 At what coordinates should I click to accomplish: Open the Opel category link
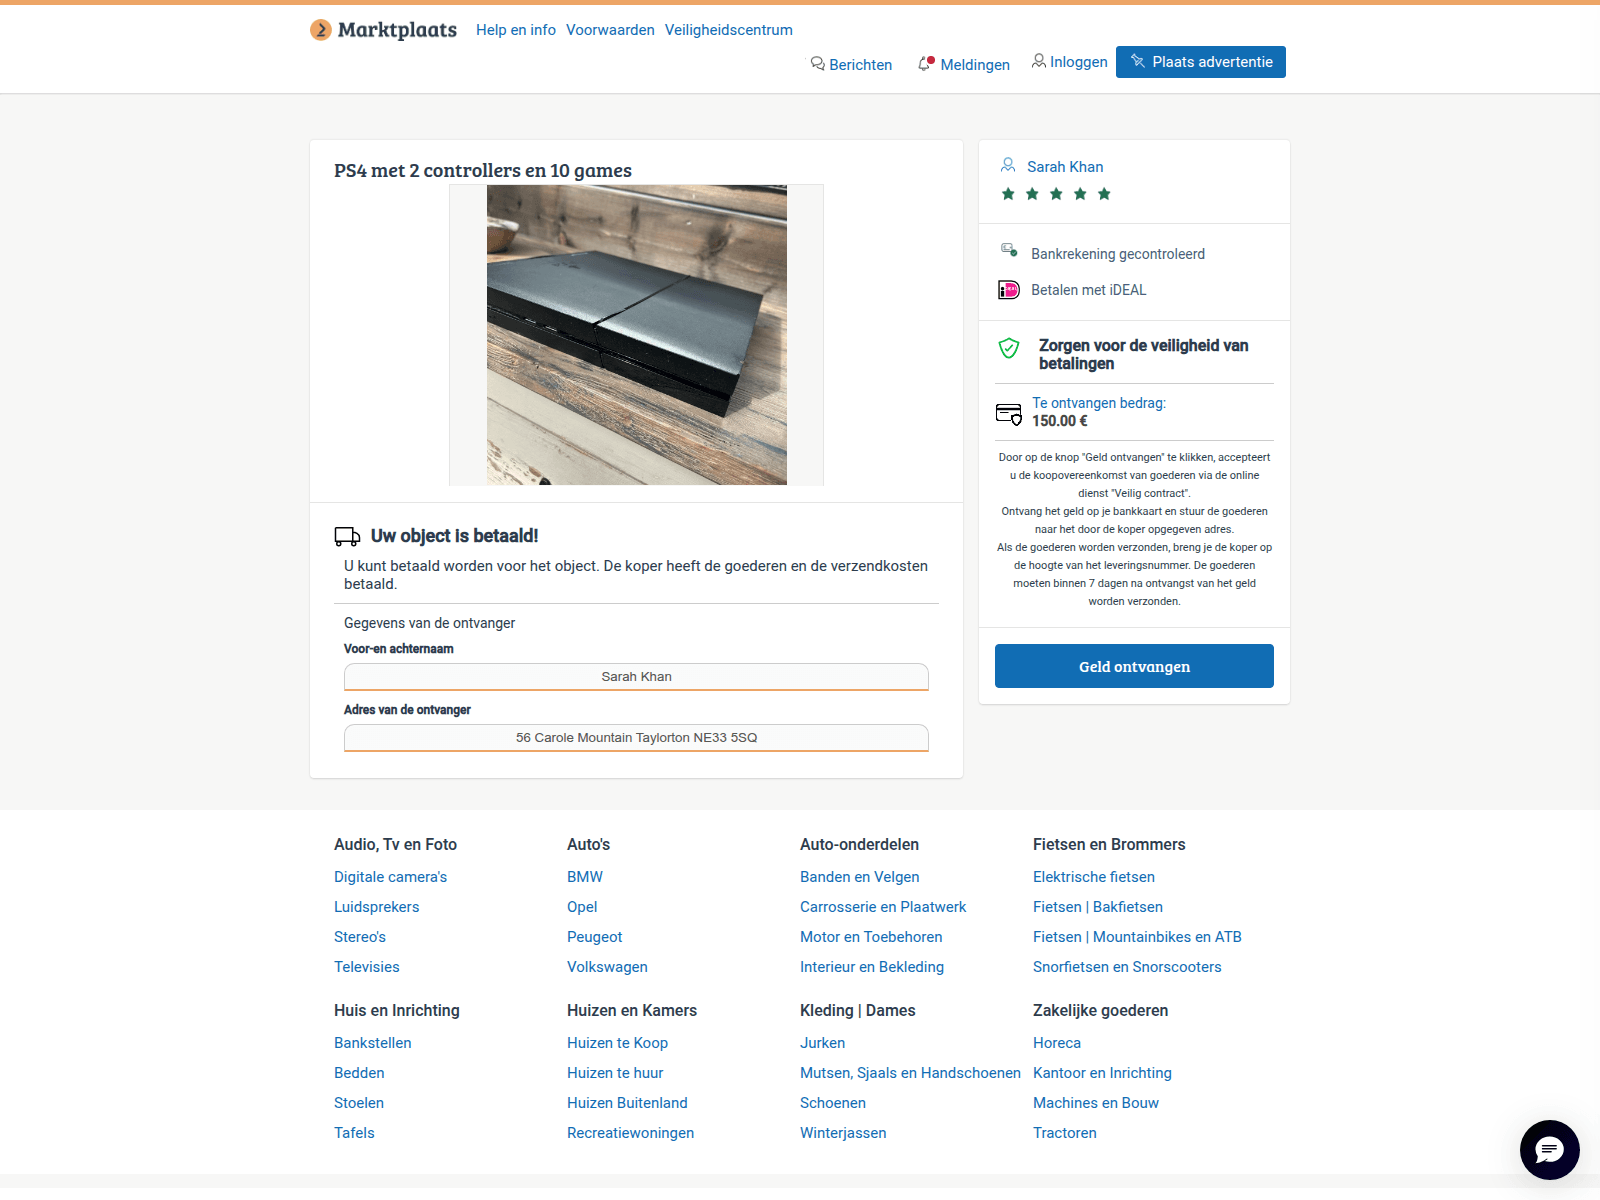click(x=582, y=907)
